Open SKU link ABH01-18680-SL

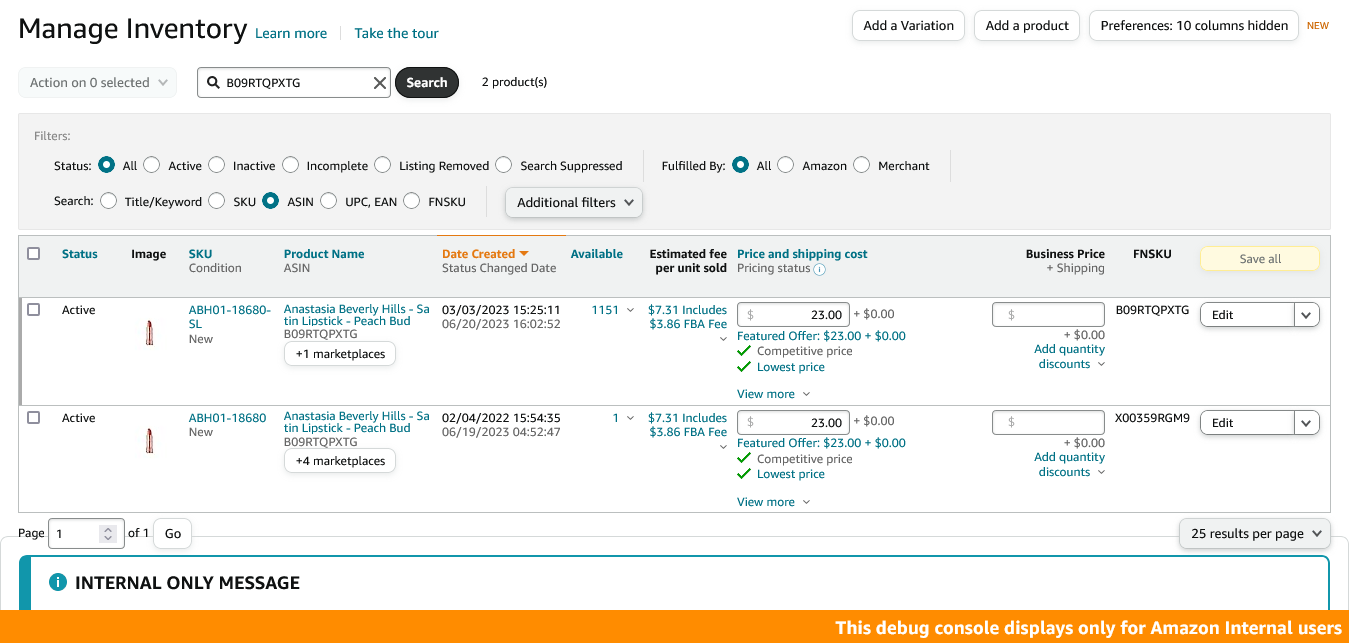pos(230,316)
